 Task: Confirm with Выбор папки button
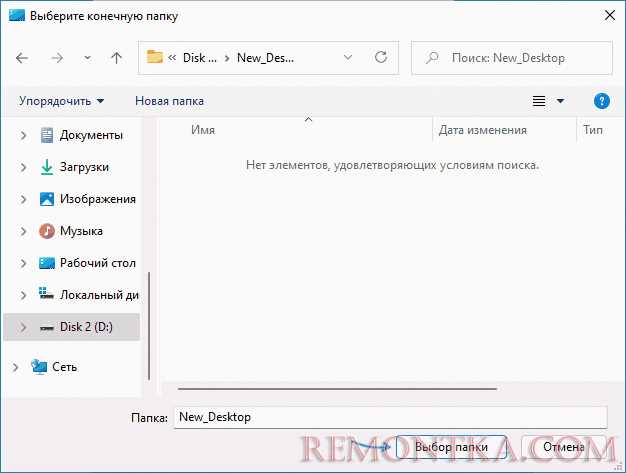tap(451, 447)
